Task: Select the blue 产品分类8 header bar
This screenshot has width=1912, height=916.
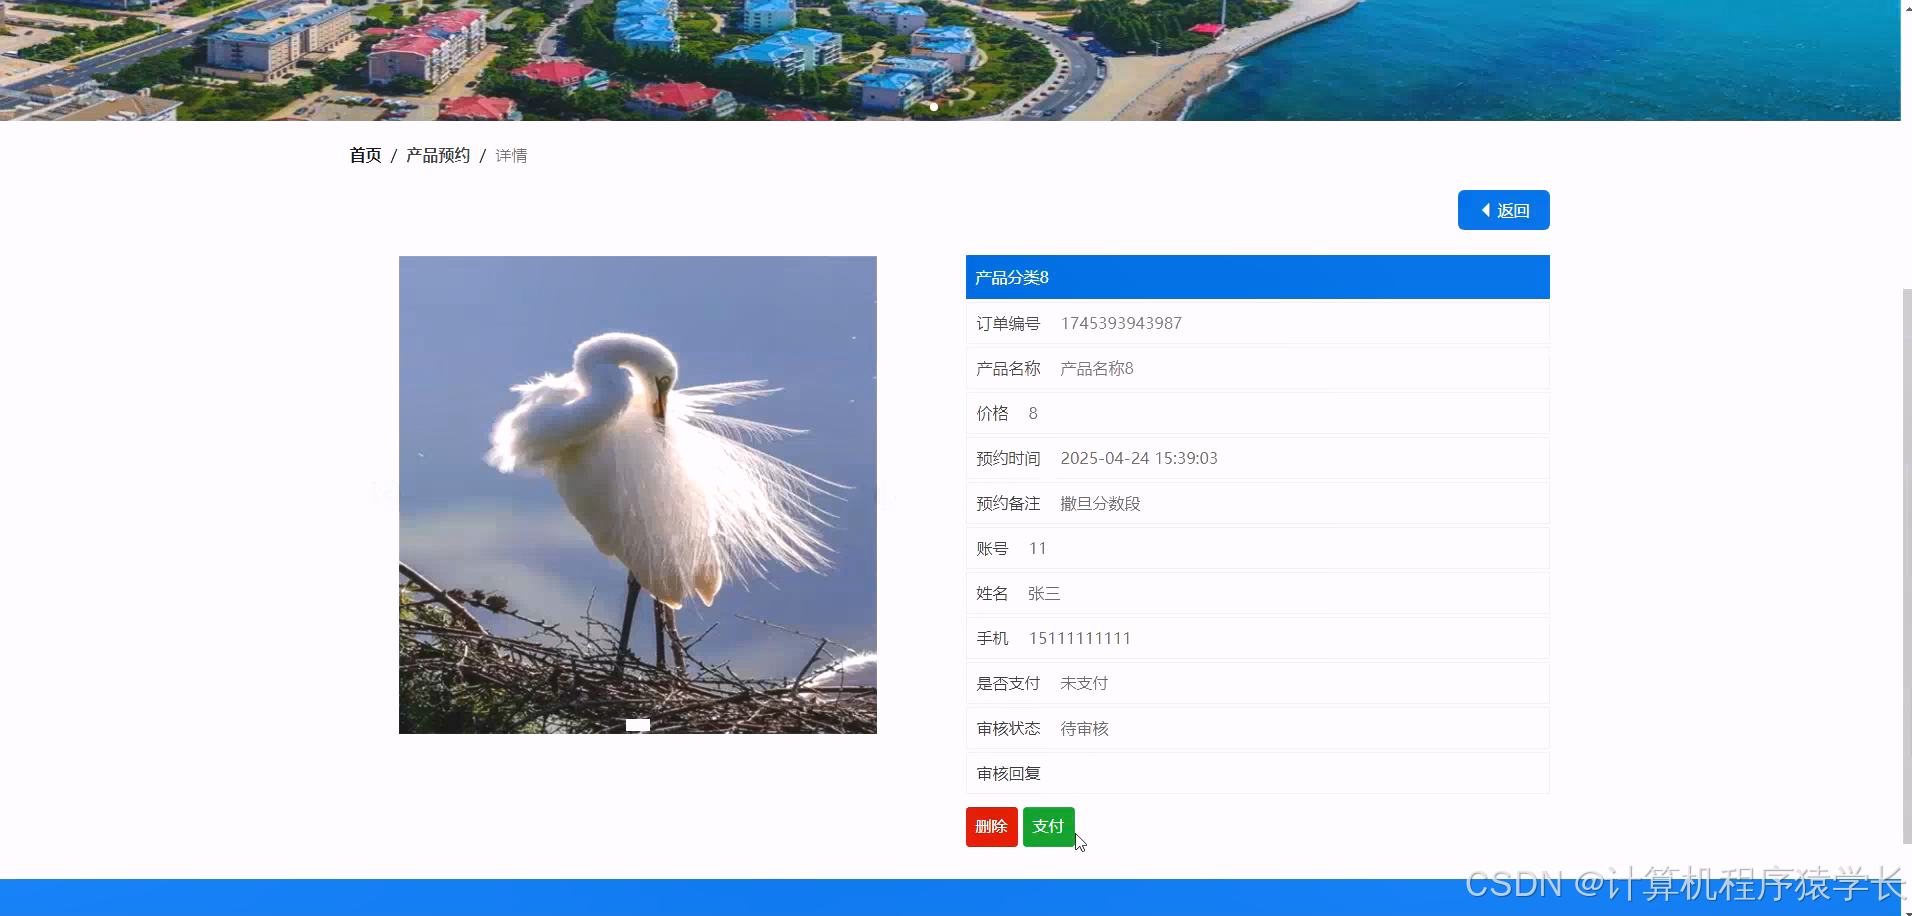Action: click(1256, 277)
